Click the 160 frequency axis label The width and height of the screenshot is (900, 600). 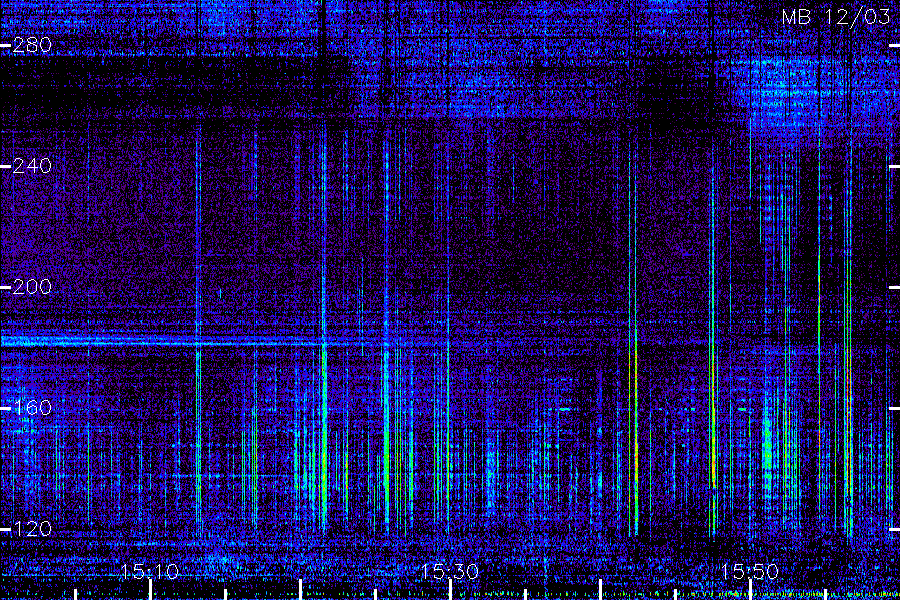32,408
